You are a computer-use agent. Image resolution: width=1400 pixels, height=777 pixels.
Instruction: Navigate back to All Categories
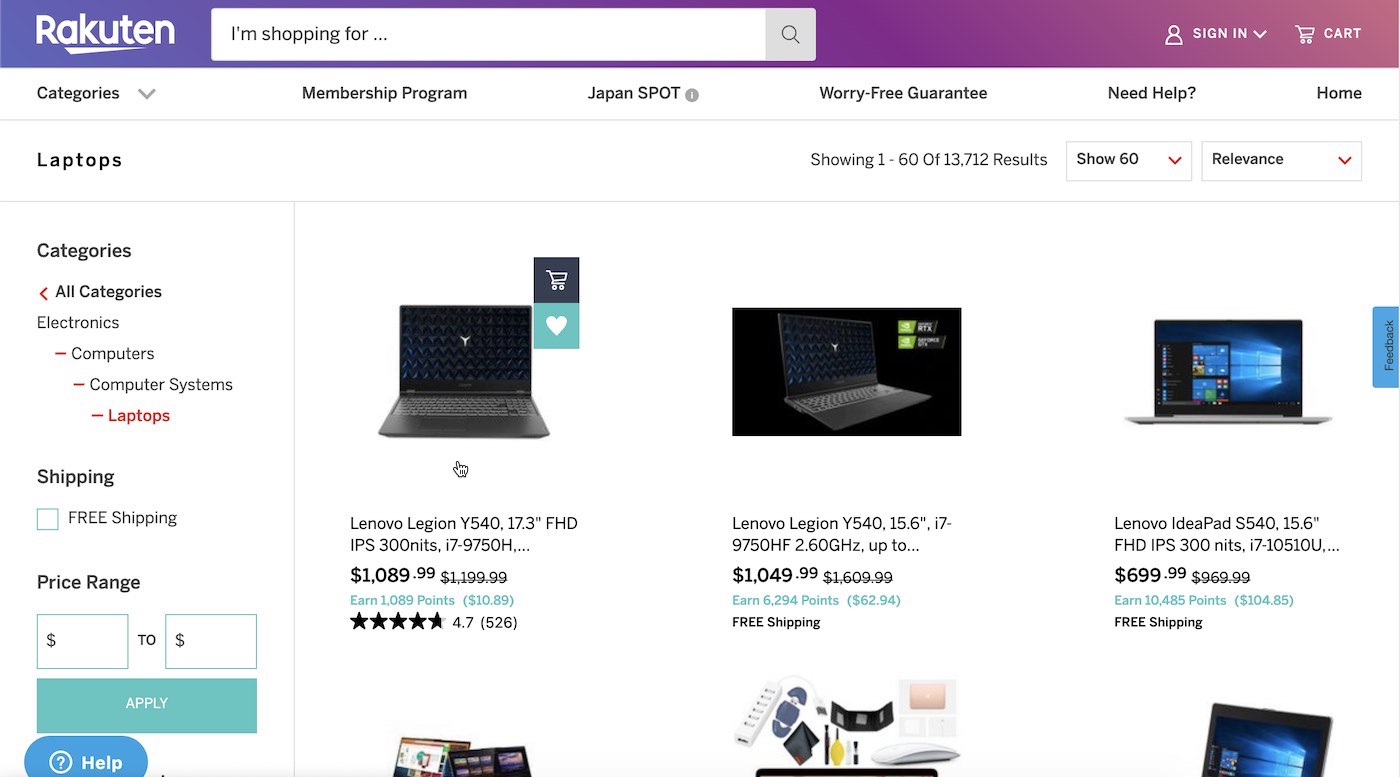point(107,291)
